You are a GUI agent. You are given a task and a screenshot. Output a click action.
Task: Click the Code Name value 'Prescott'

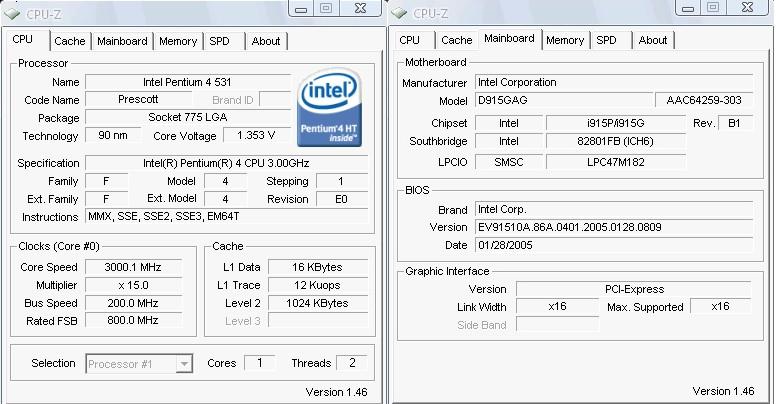tap(138, 100)
